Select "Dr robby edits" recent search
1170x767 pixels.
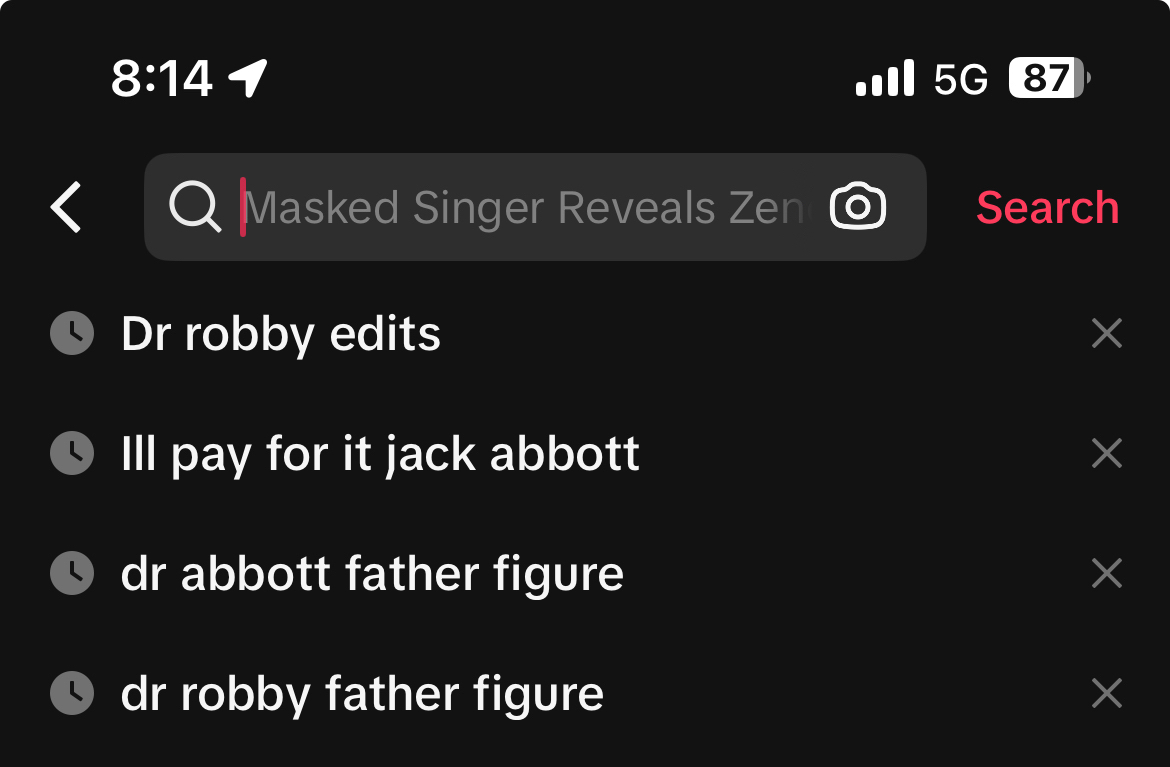(x=281, y=334)
